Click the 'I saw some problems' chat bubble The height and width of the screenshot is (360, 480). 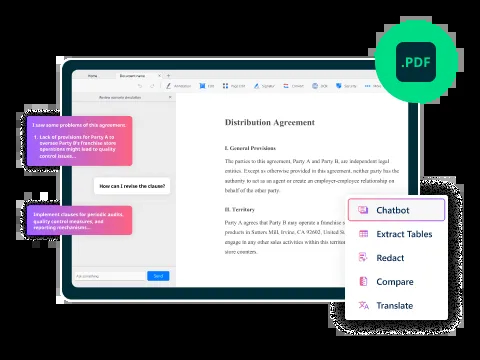click(79, 141)
